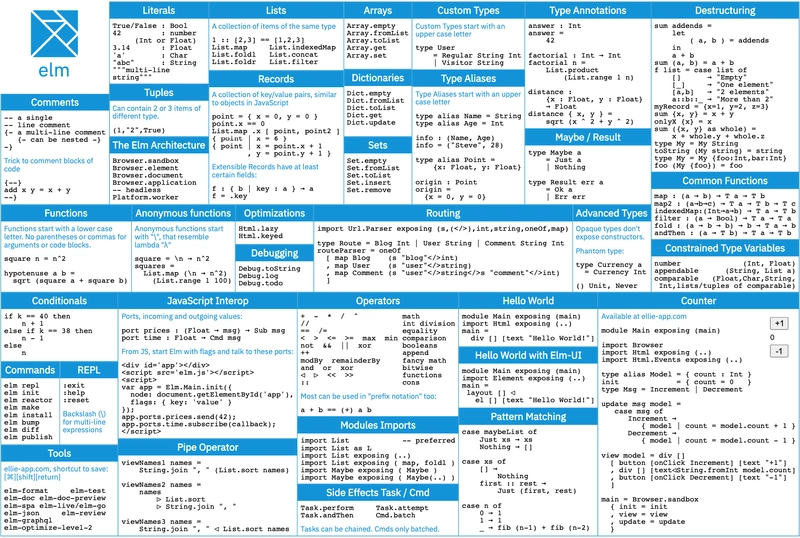
Task: Click the 'Dict.update' entry
Action: point(371,123)
